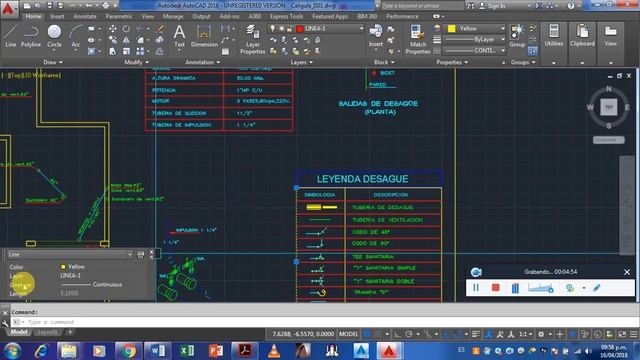Click the red layer color swatch
The image size is (640, 360).
click(300, 29)
